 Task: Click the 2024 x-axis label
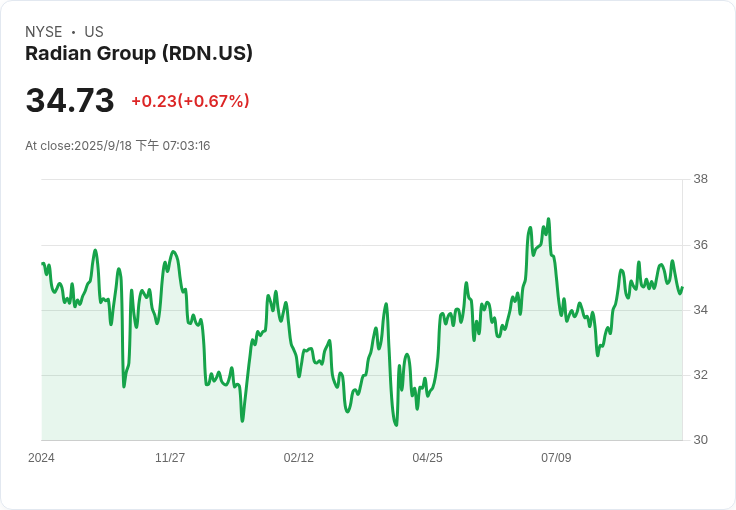[41, 458]
